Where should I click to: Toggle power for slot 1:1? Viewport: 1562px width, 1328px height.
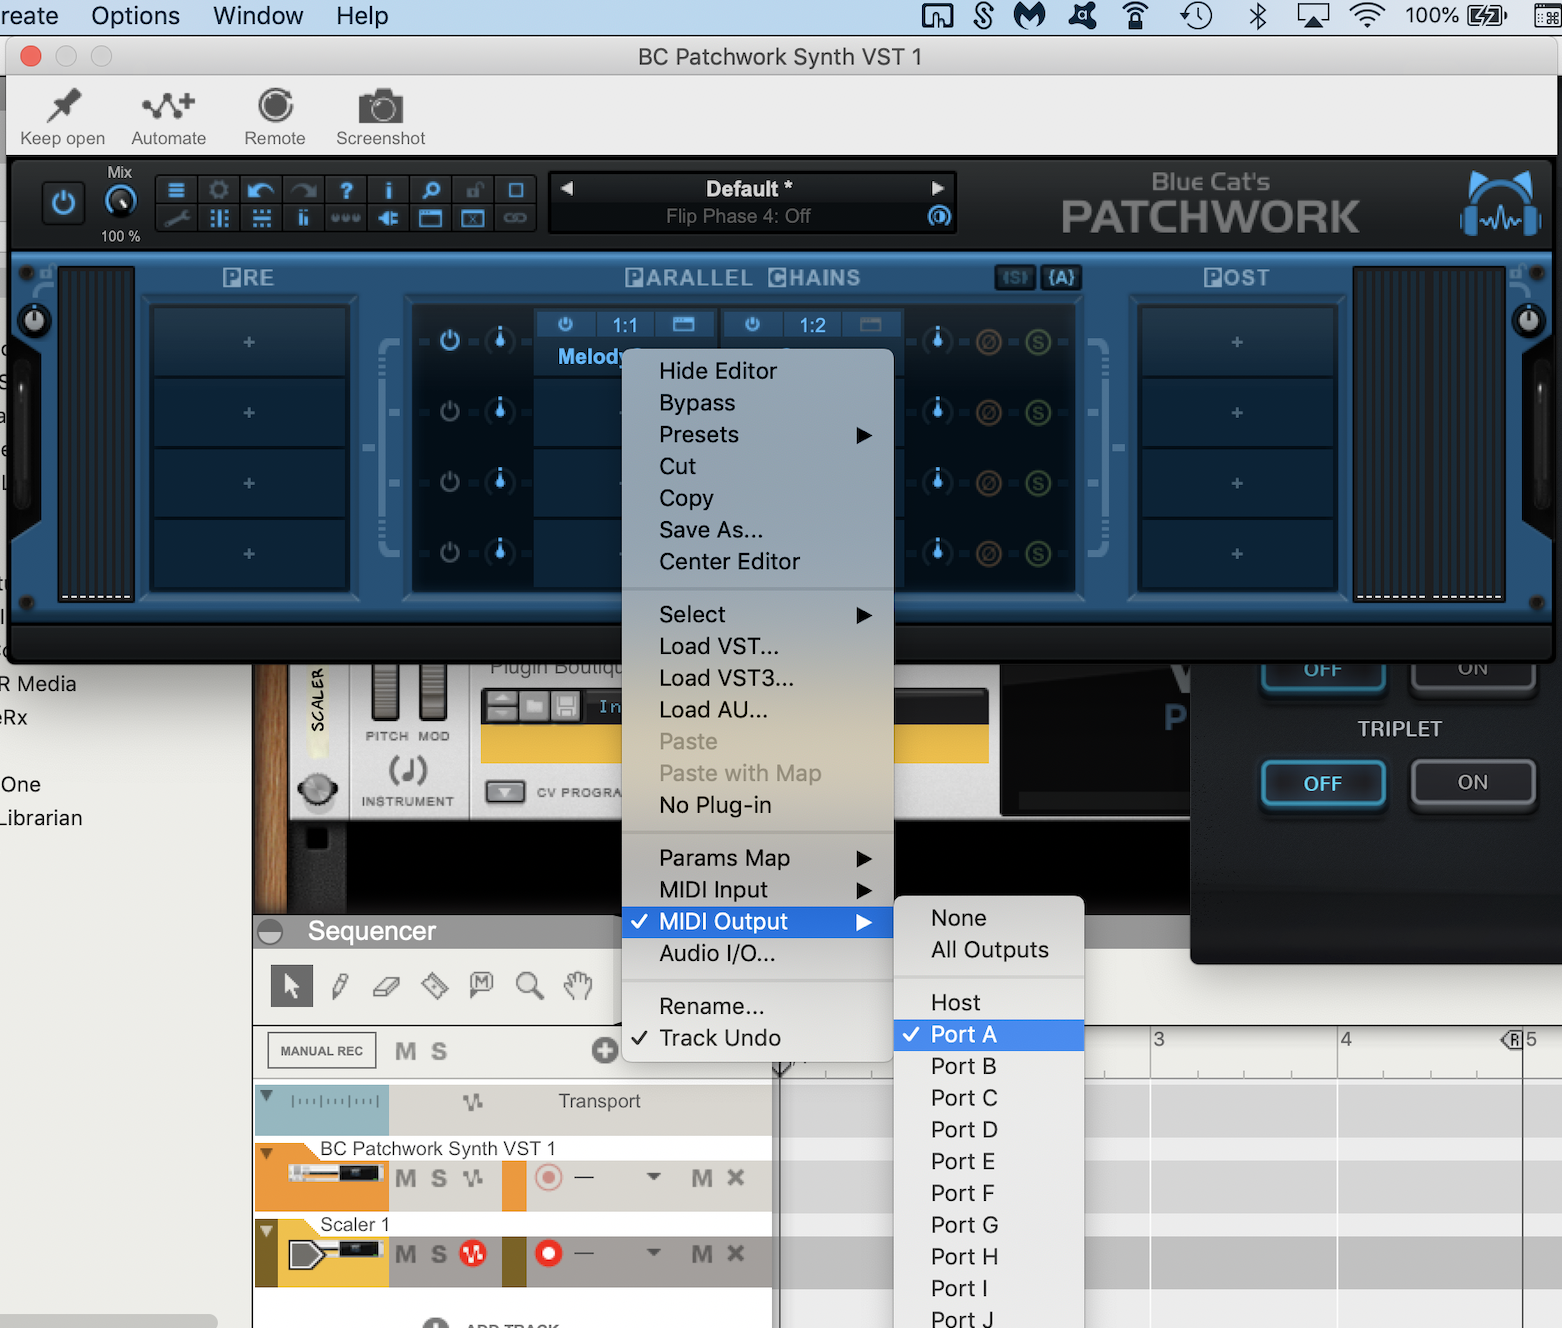[565, 324]
